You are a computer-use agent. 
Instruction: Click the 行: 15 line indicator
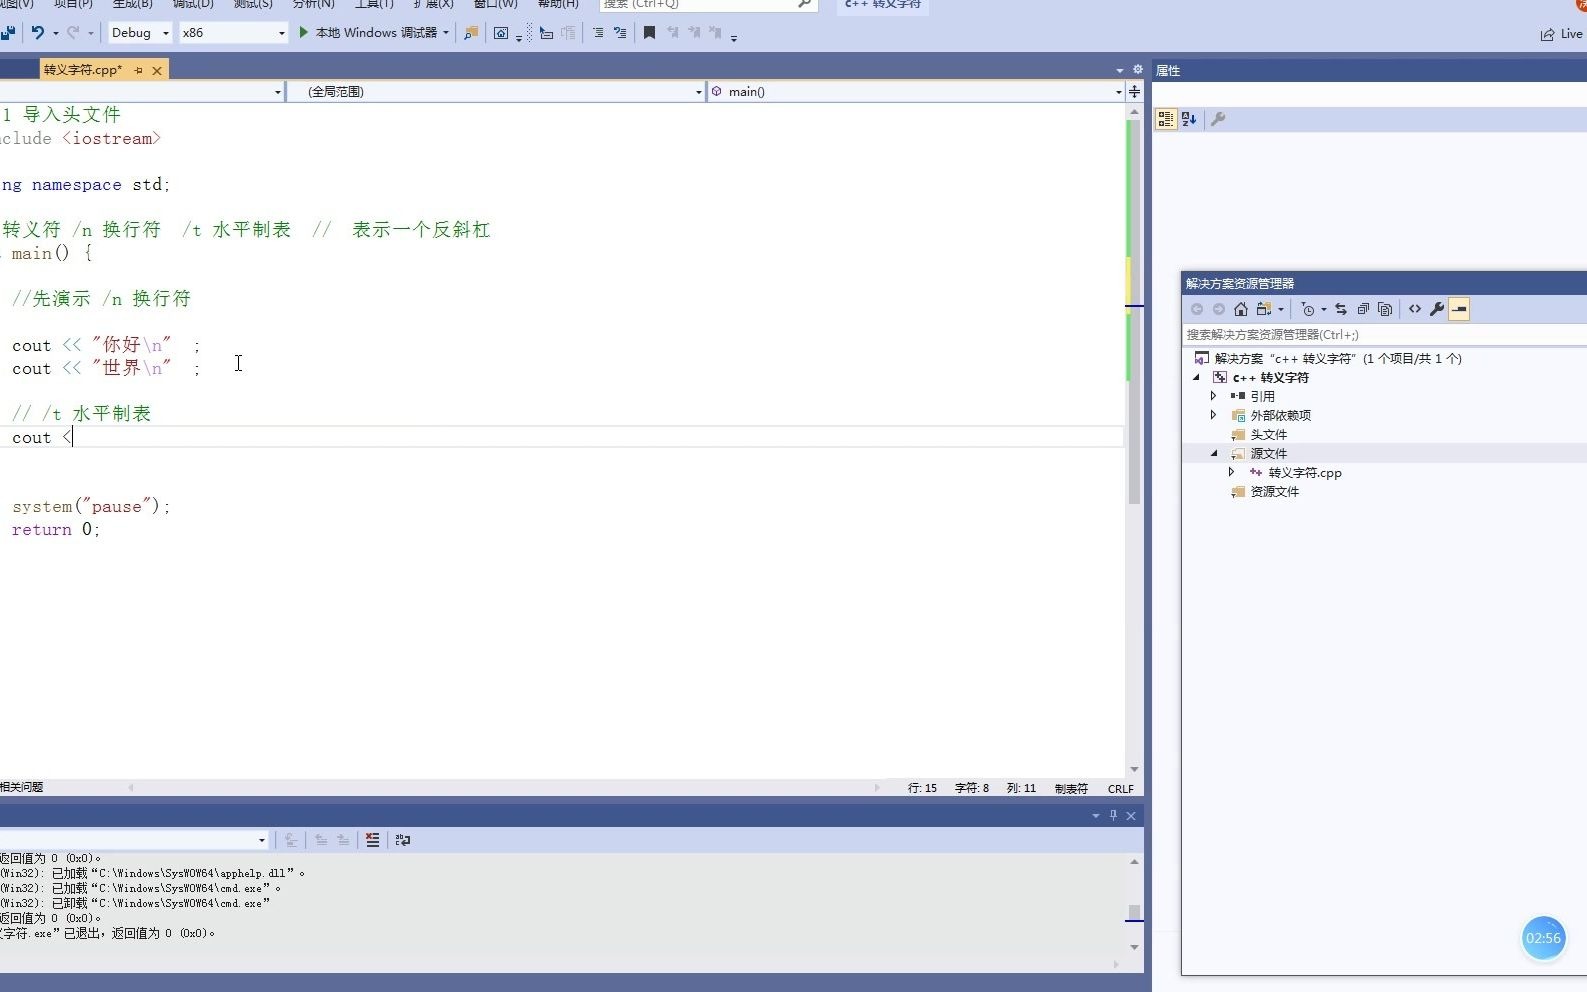coord(922,788)
